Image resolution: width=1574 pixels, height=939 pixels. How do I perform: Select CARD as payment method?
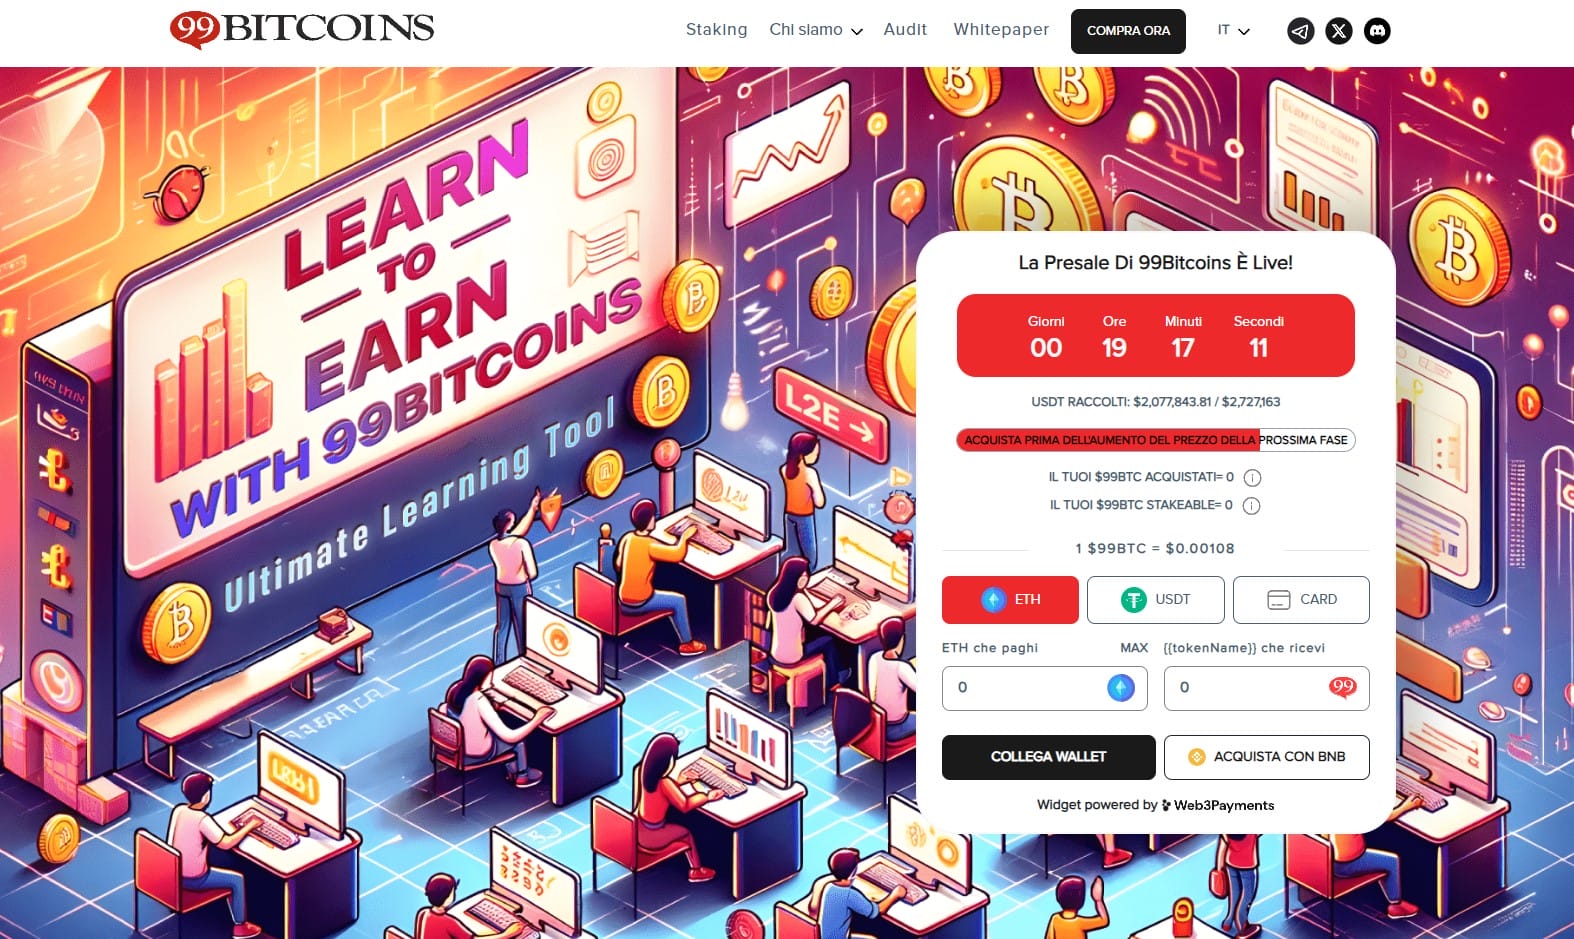[x=1301, y=600]
